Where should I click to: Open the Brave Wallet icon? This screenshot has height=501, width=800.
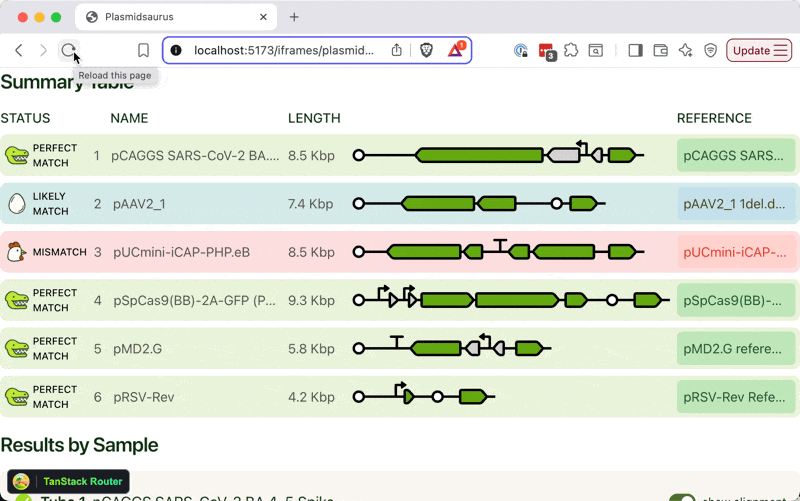pos(660,50)
